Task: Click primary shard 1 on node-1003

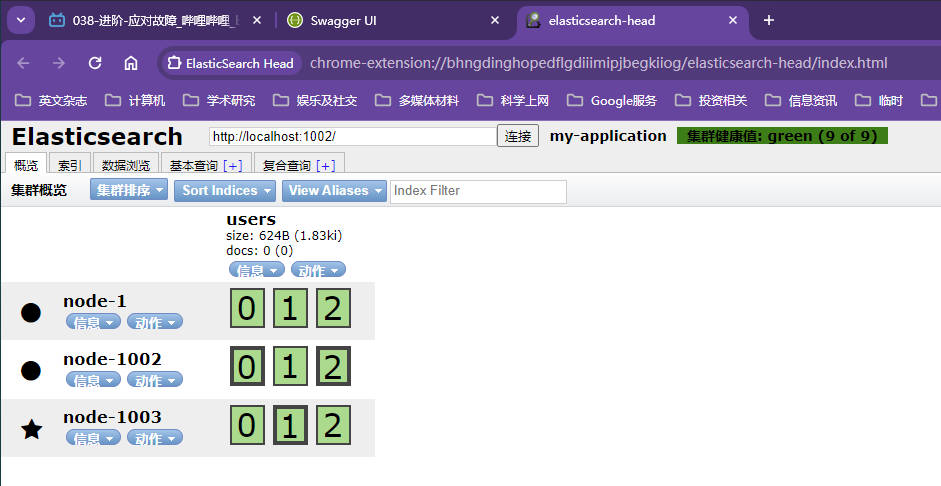Action: [x=290, y=427]
